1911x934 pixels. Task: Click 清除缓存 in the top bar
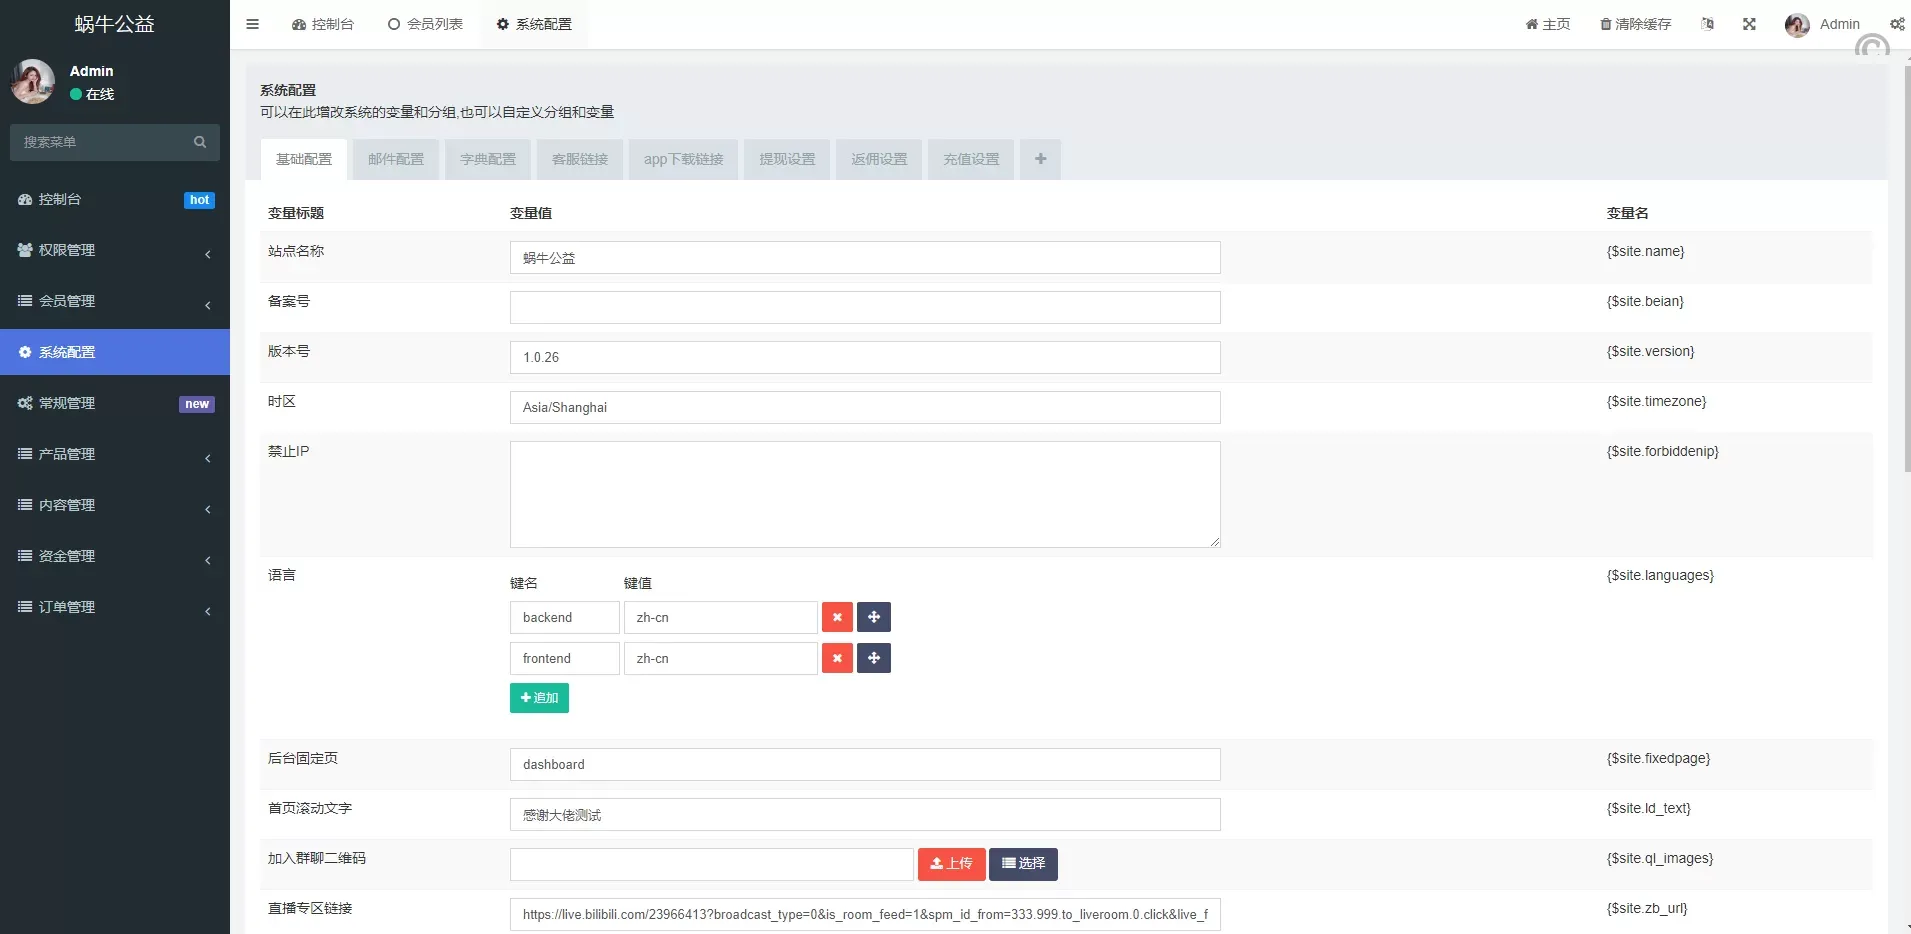click(1635, 24)
